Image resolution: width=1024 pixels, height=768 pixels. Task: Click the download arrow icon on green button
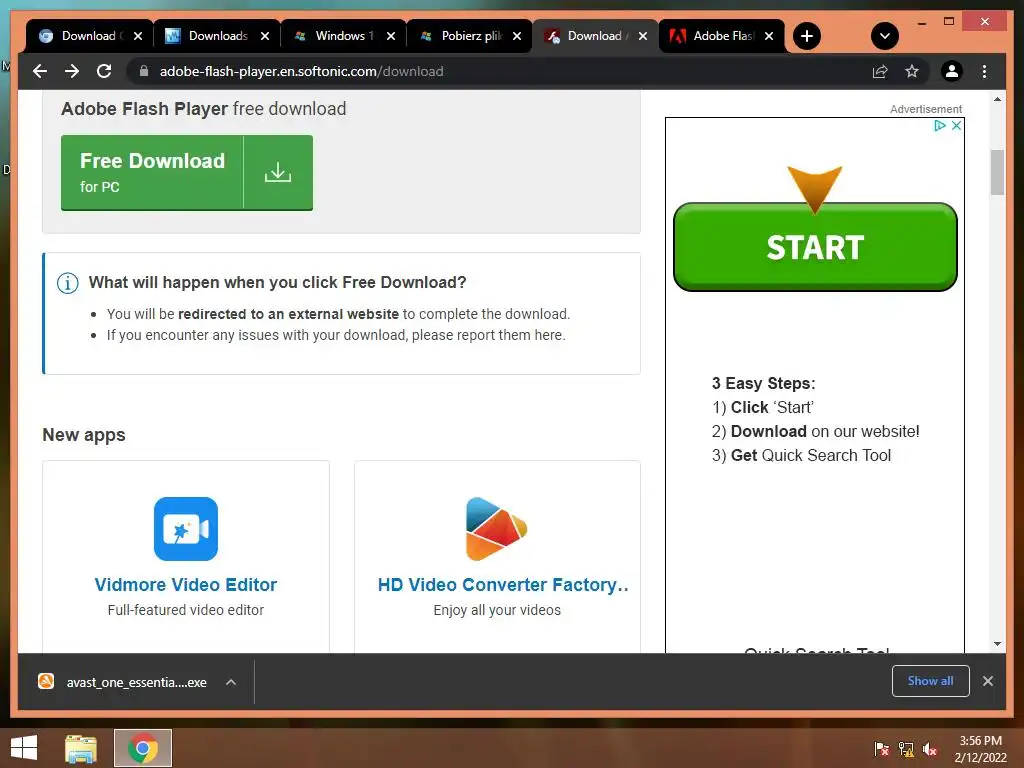[x=278, y=172]
